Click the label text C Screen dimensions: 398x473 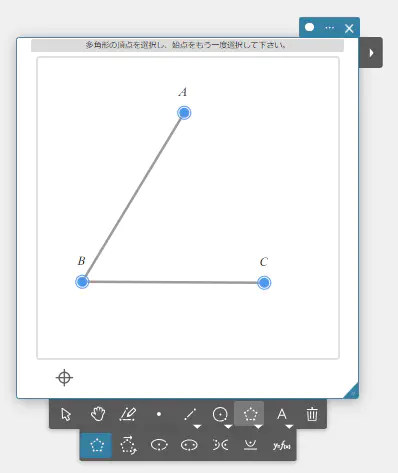[x=264, y=262]
